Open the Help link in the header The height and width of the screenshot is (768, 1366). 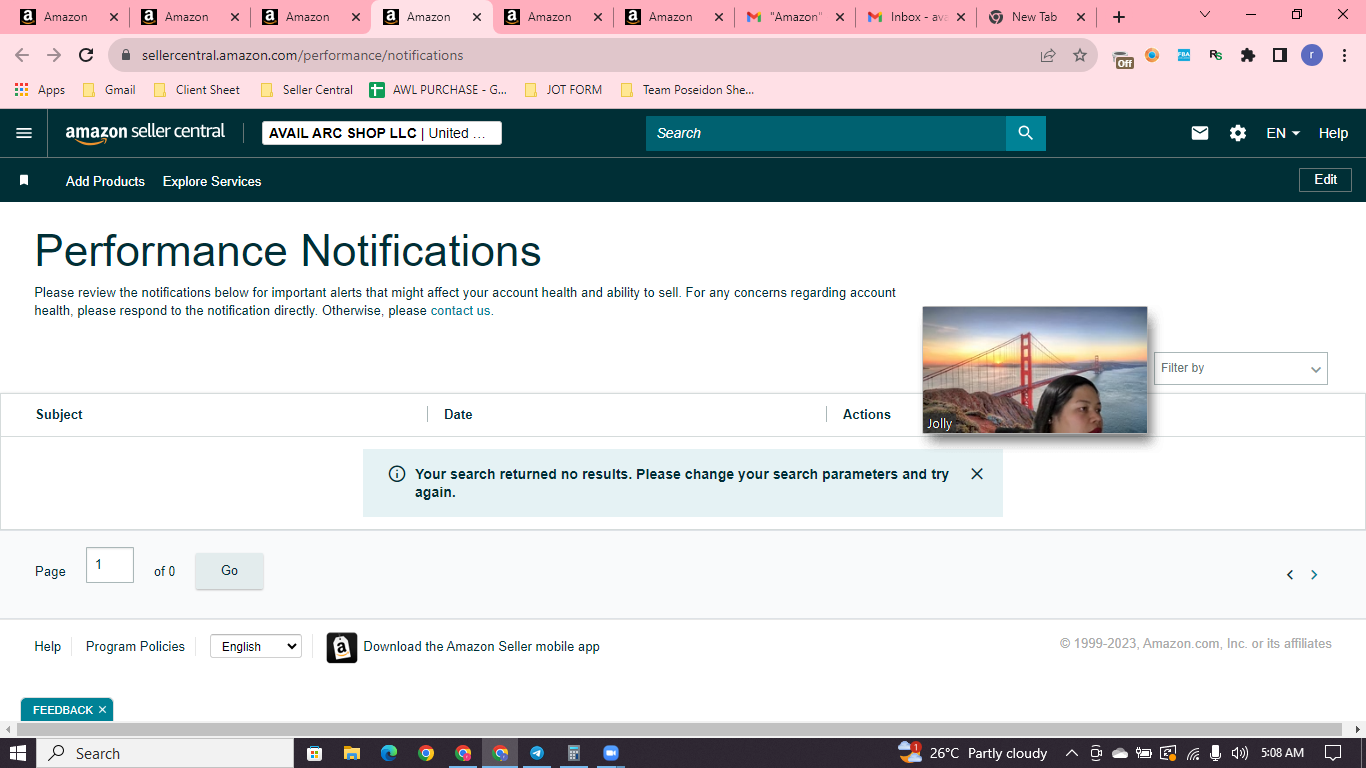click(1333, 133)
